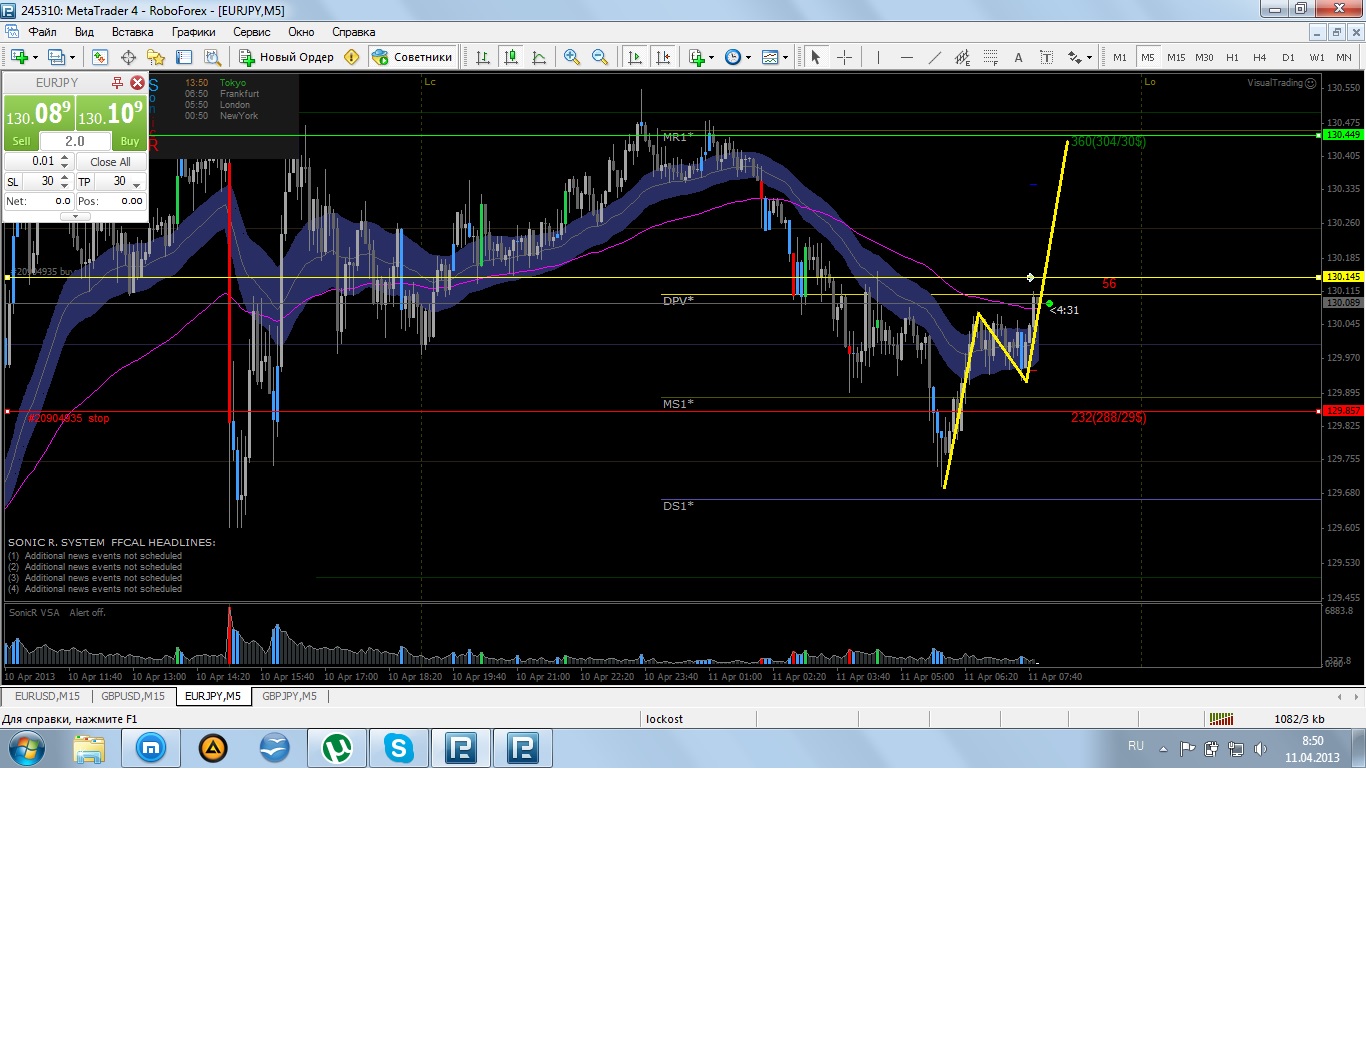Switch to M30 timeframe

tap(1204, 57)
